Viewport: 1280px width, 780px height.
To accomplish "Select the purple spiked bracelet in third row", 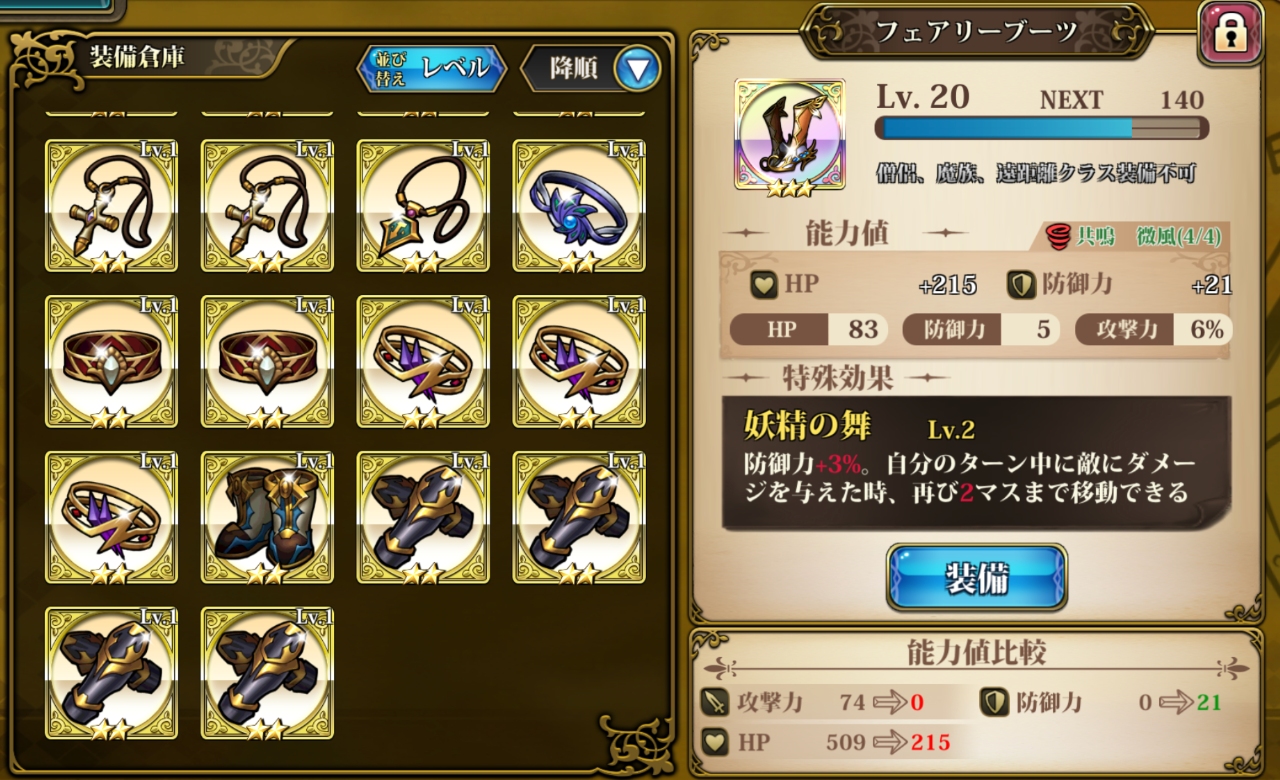I will (x=111, y=518).
